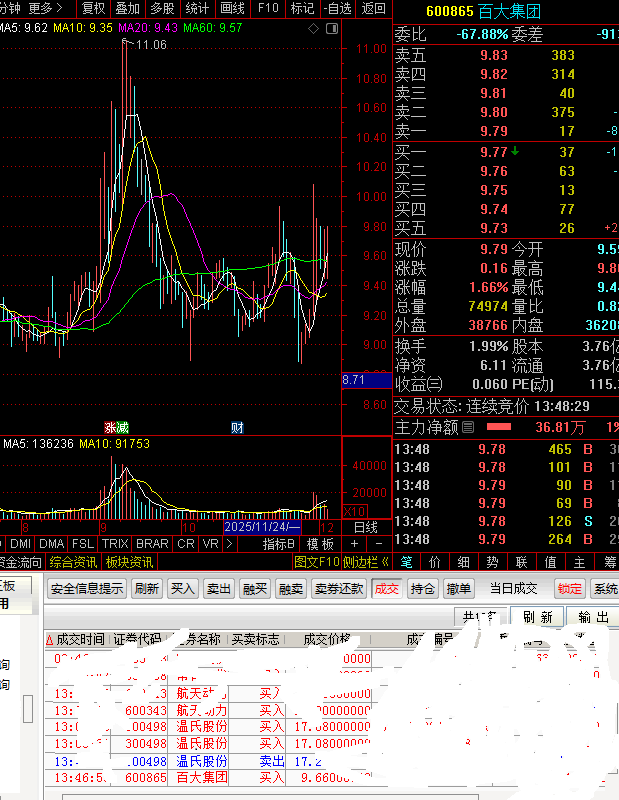
Task: Click the 复权 toolbar button
Action: click(x=93, y=8)
